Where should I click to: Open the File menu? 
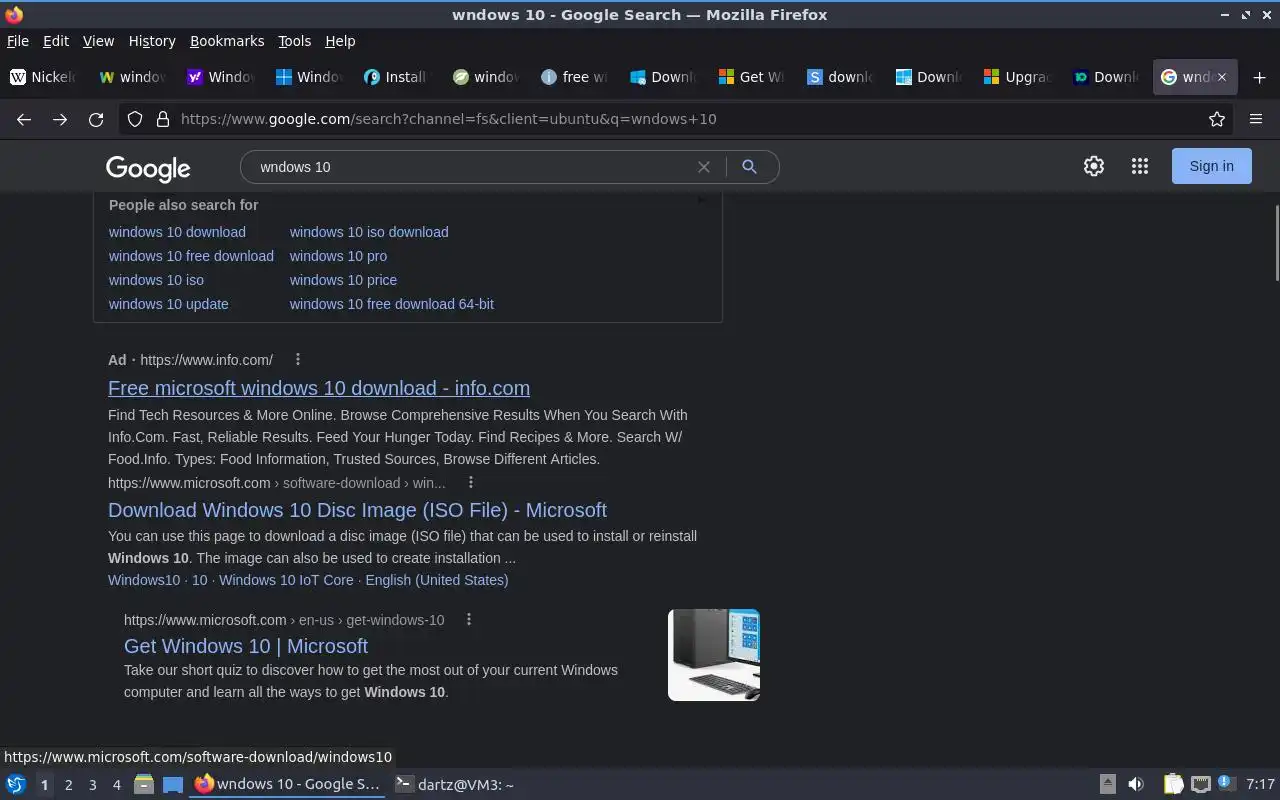18,41
